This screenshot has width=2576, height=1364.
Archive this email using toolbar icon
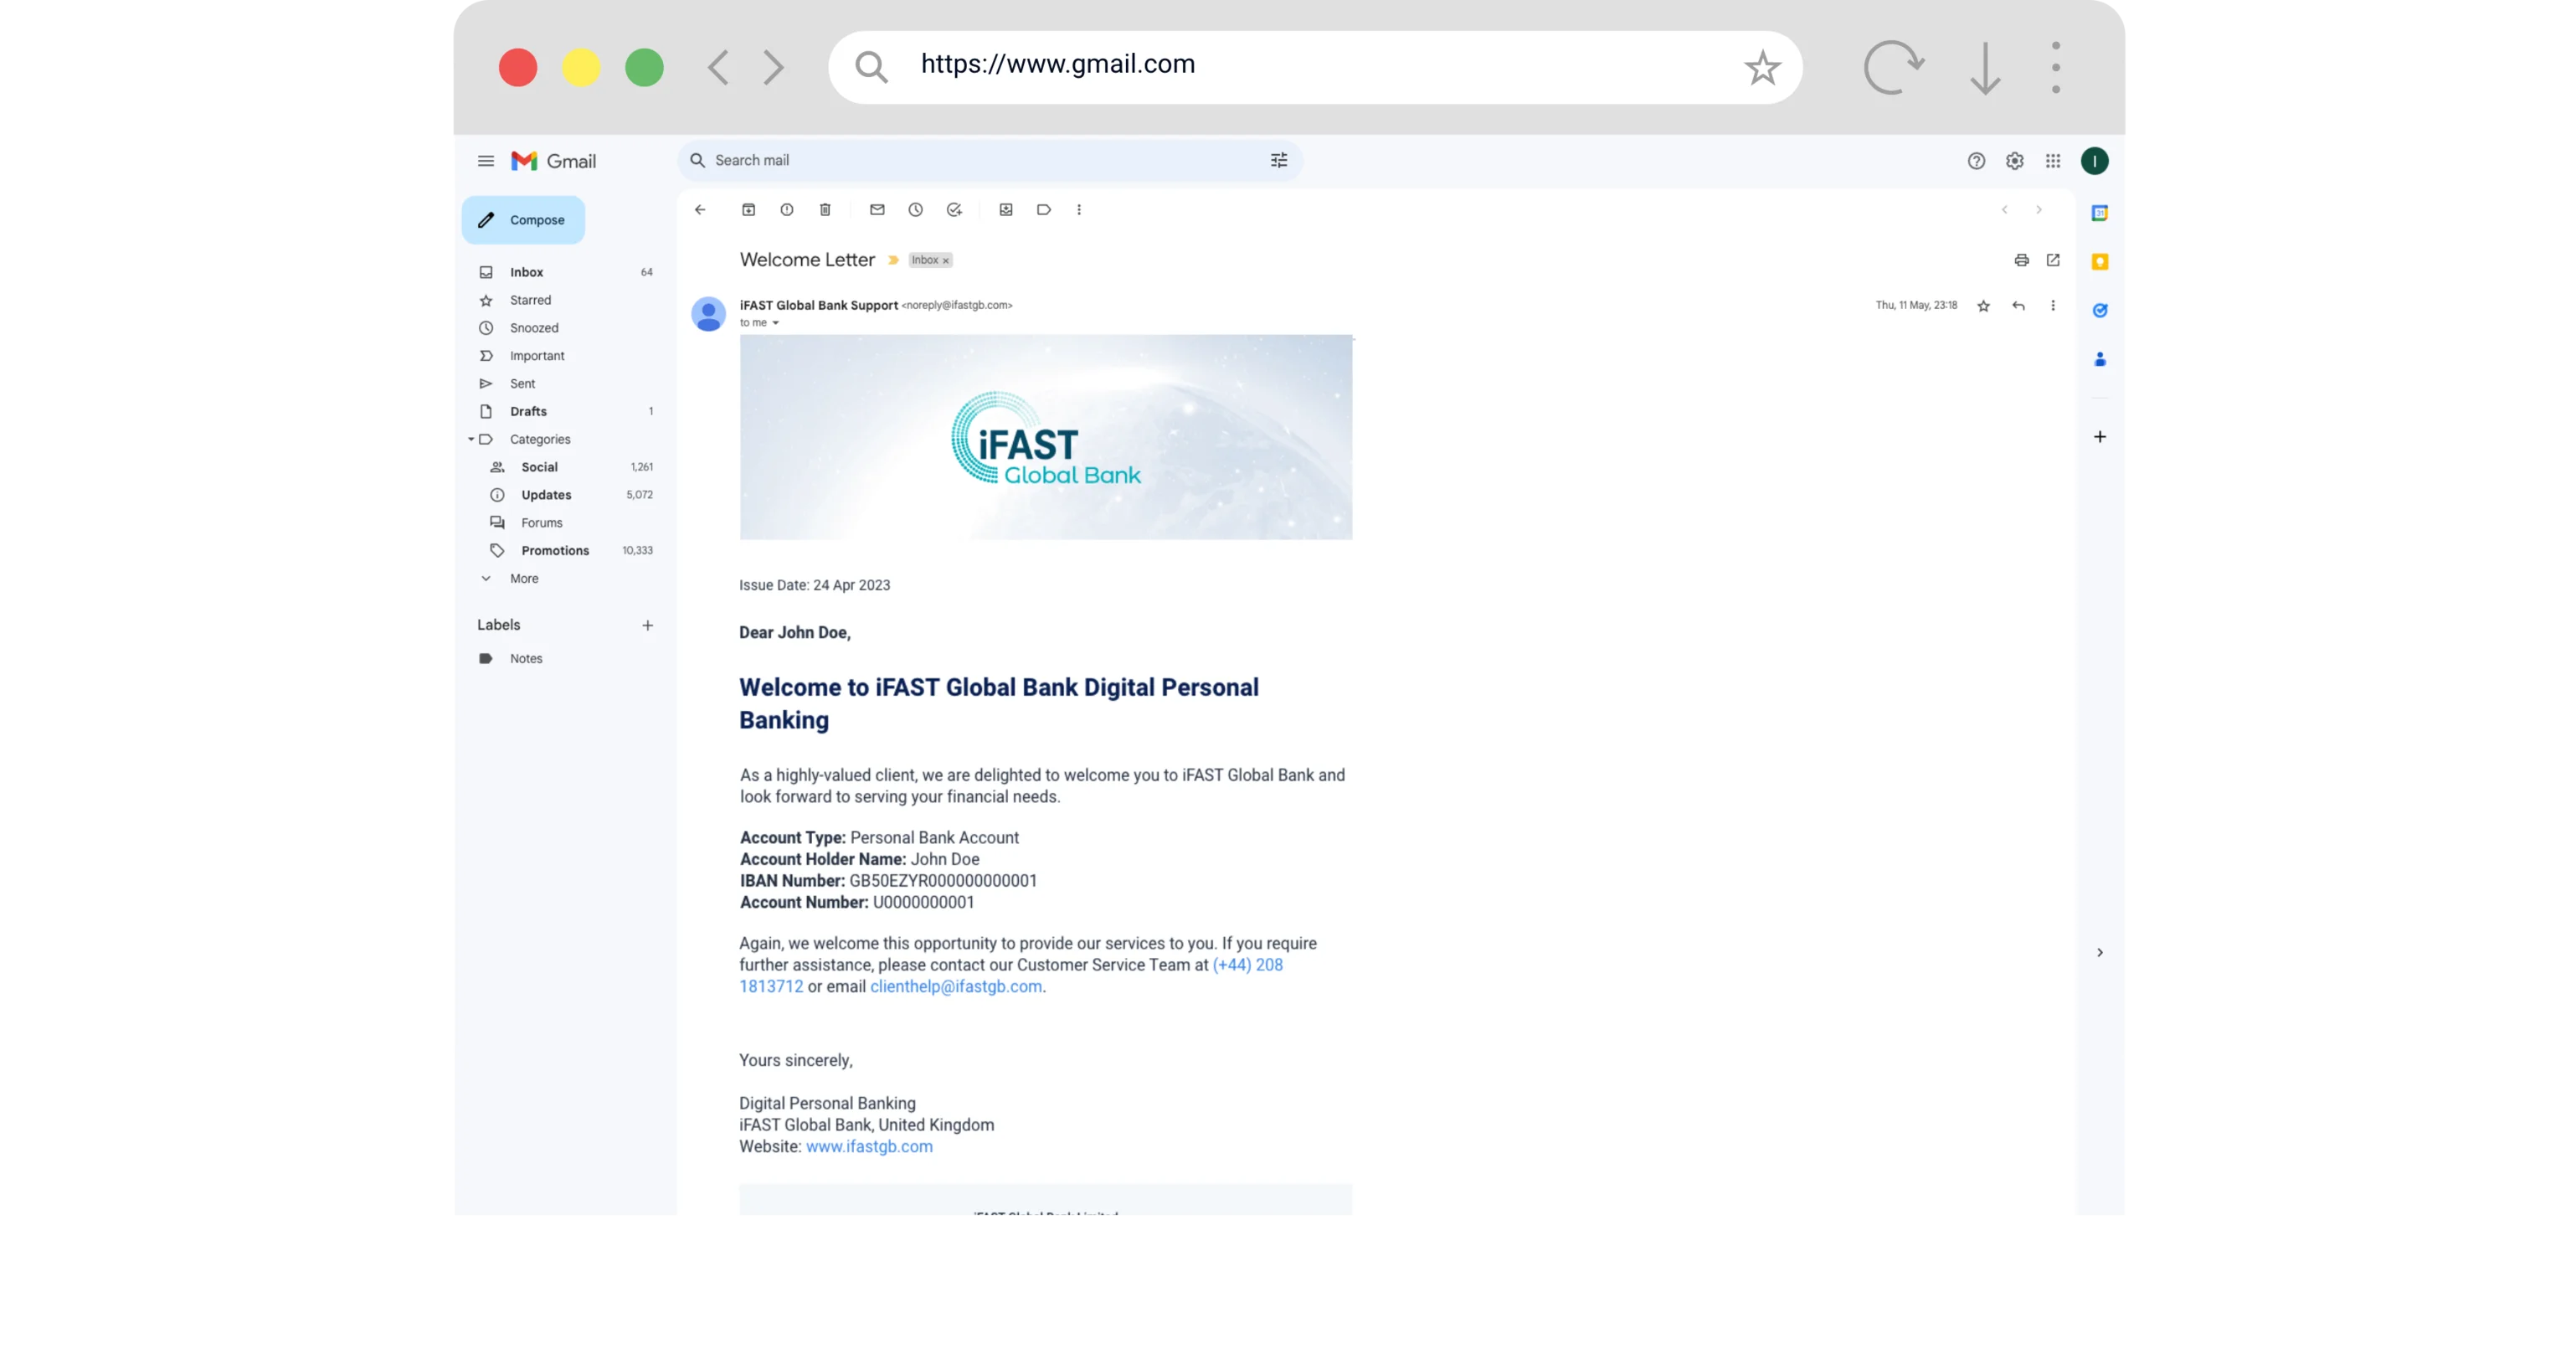[748, 210]
